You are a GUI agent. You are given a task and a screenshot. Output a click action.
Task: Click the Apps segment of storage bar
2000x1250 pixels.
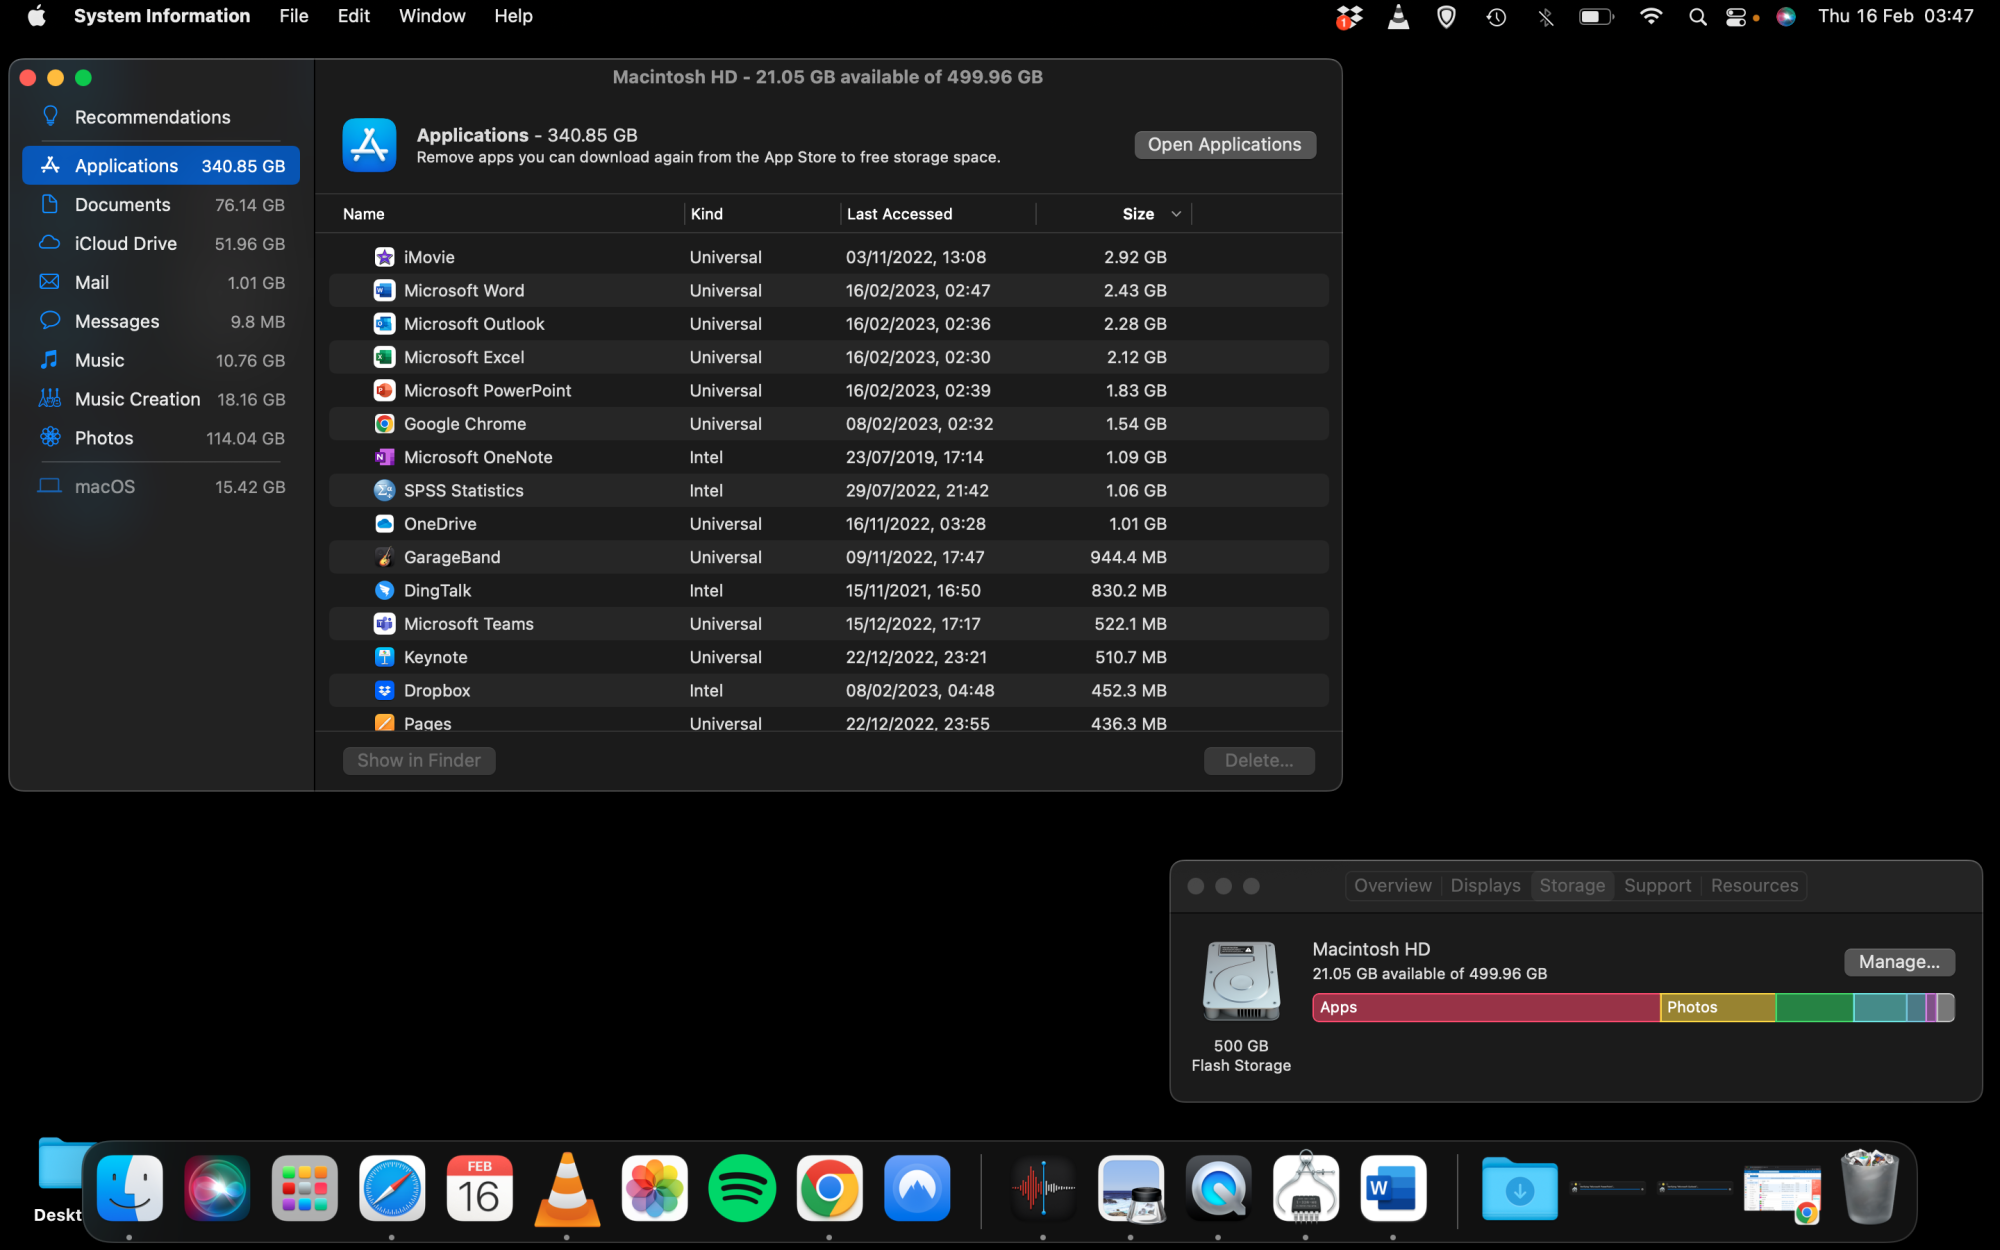click(1486, 1007)
